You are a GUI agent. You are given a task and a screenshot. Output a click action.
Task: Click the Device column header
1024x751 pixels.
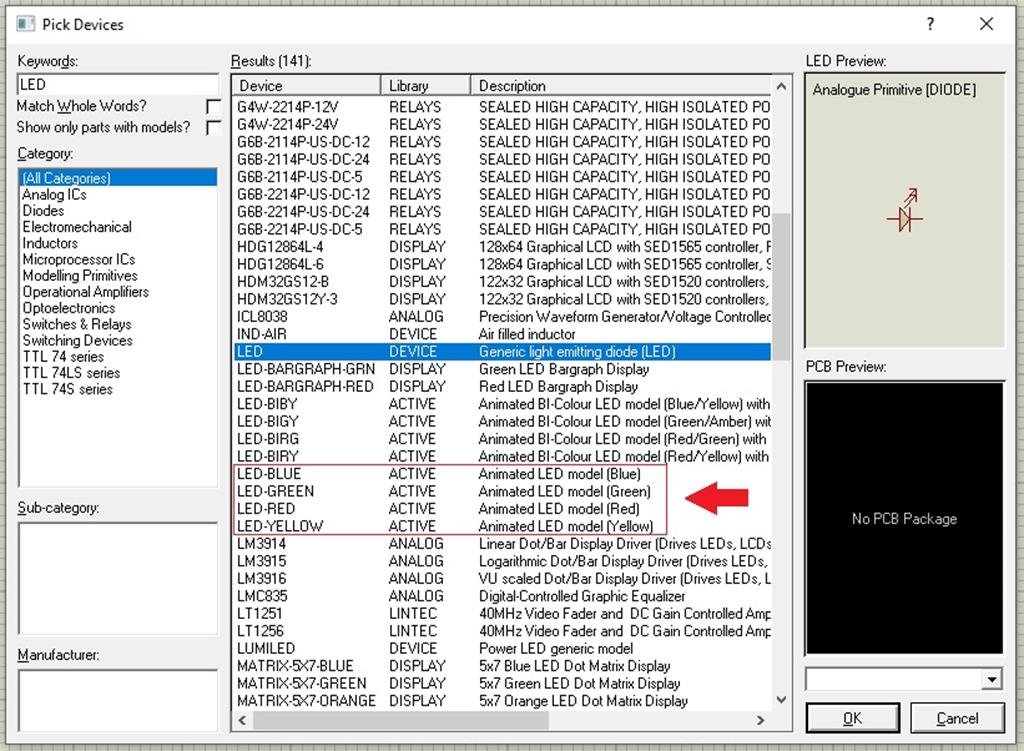[305, 85]
